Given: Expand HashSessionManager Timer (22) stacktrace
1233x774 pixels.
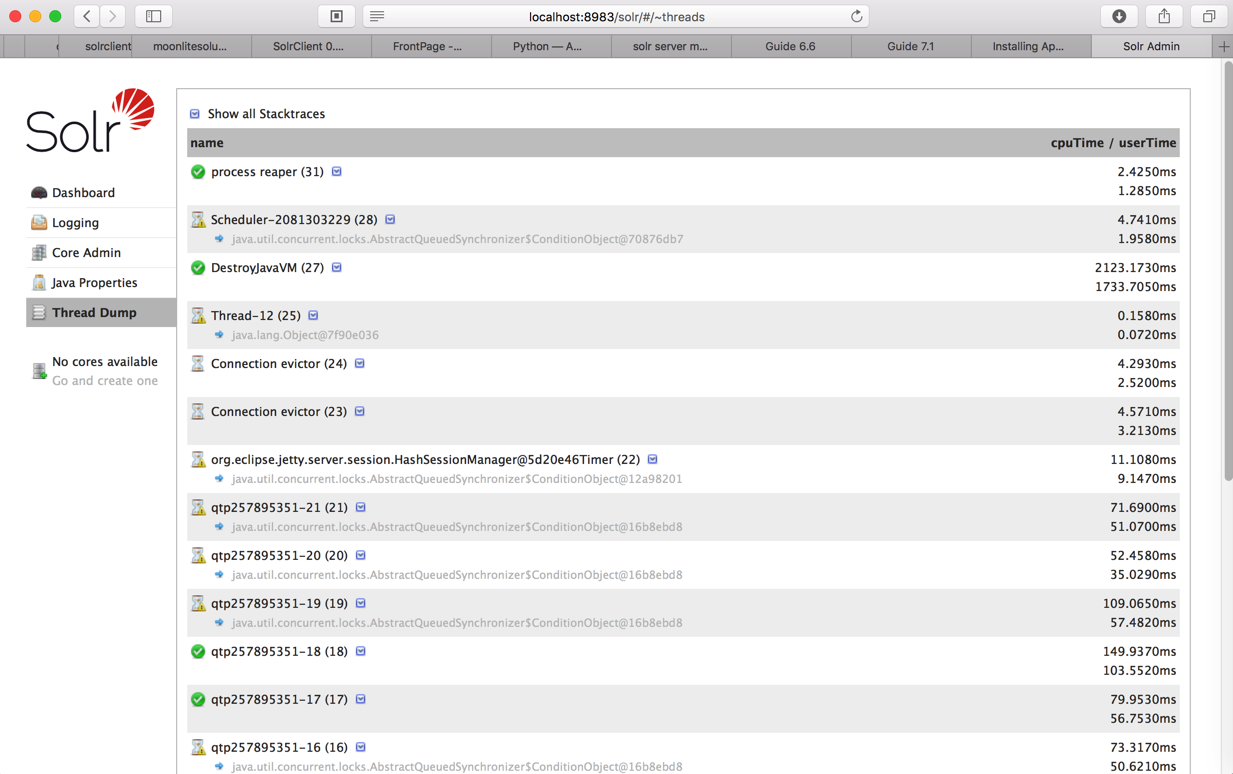Looking at the screenshot, I should click(653, 460).
